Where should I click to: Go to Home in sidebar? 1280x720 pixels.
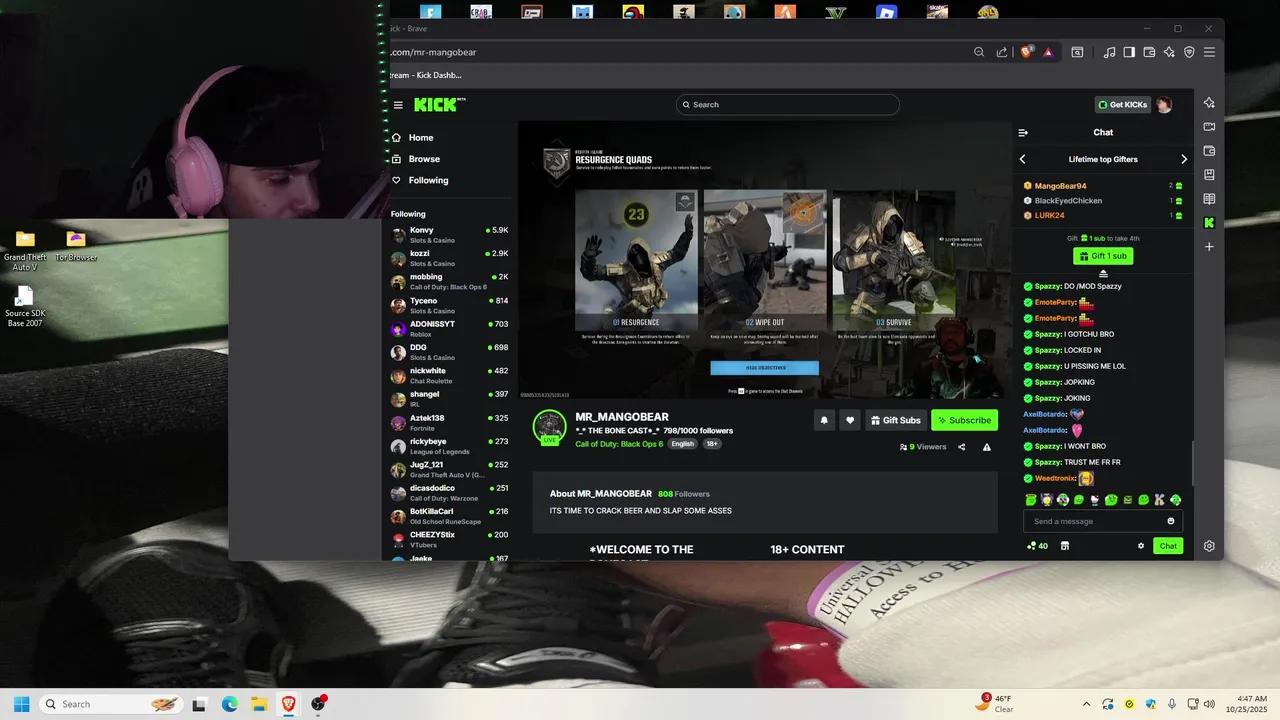pos(421,138)
